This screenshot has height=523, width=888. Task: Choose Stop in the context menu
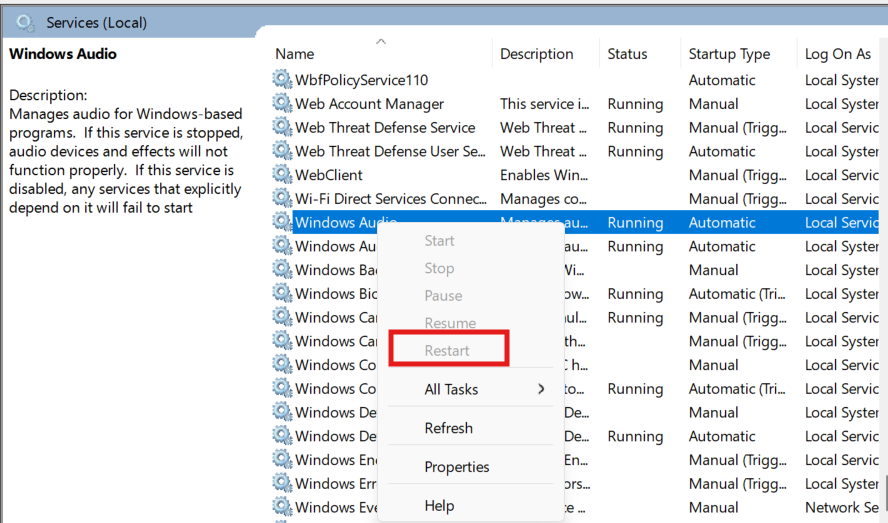pos(439,268)
